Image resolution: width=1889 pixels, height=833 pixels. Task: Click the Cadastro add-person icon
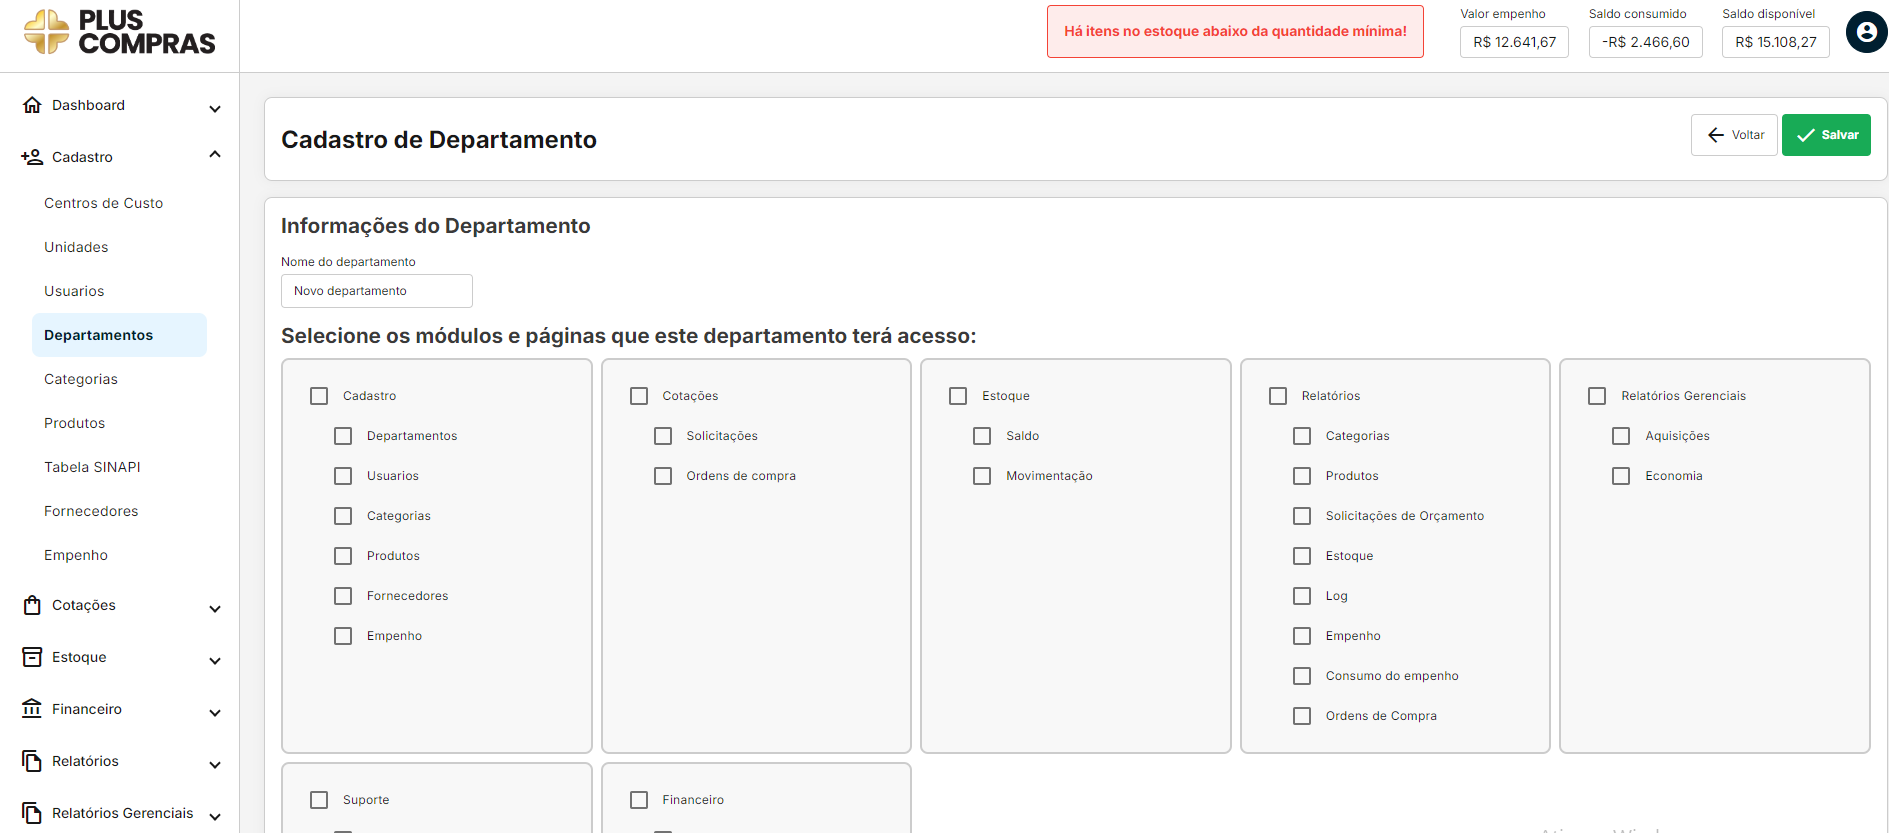pyautogui.click(x=32, y=157)
